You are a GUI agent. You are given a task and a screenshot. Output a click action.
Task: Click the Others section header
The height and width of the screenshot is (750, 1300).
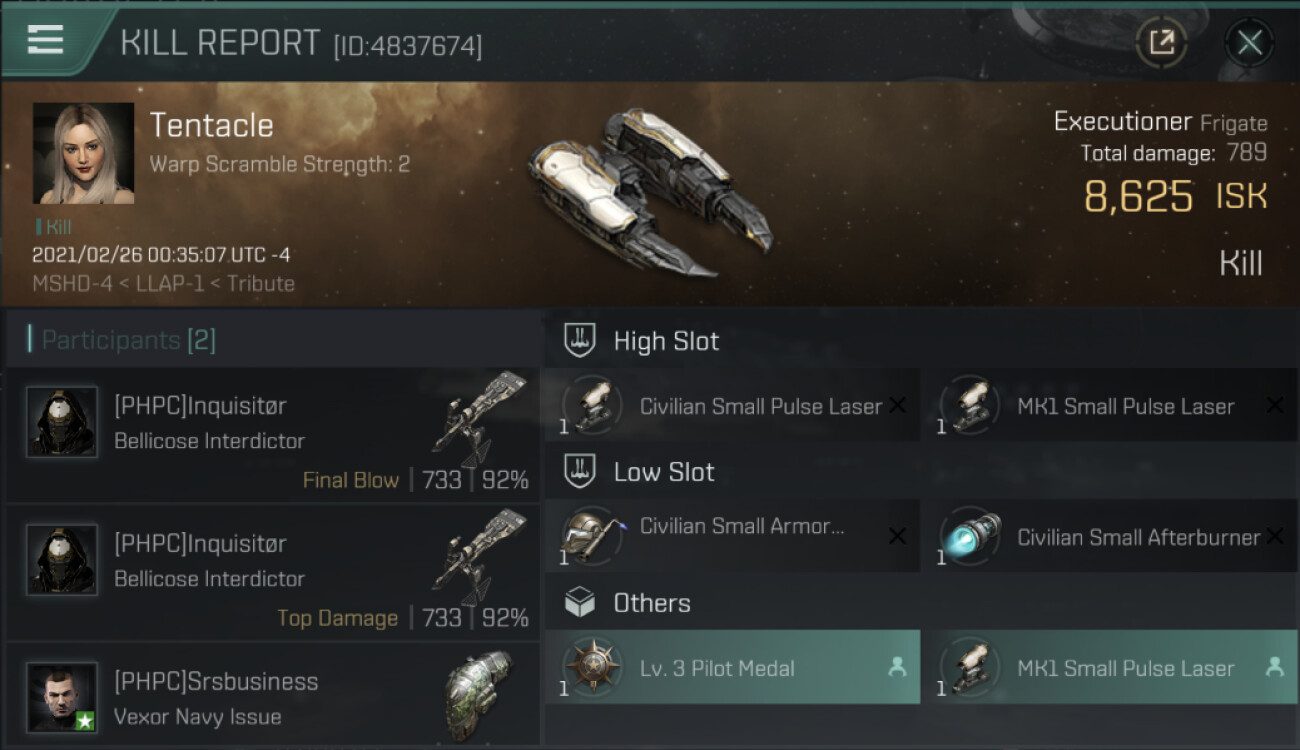pos(652,603)
